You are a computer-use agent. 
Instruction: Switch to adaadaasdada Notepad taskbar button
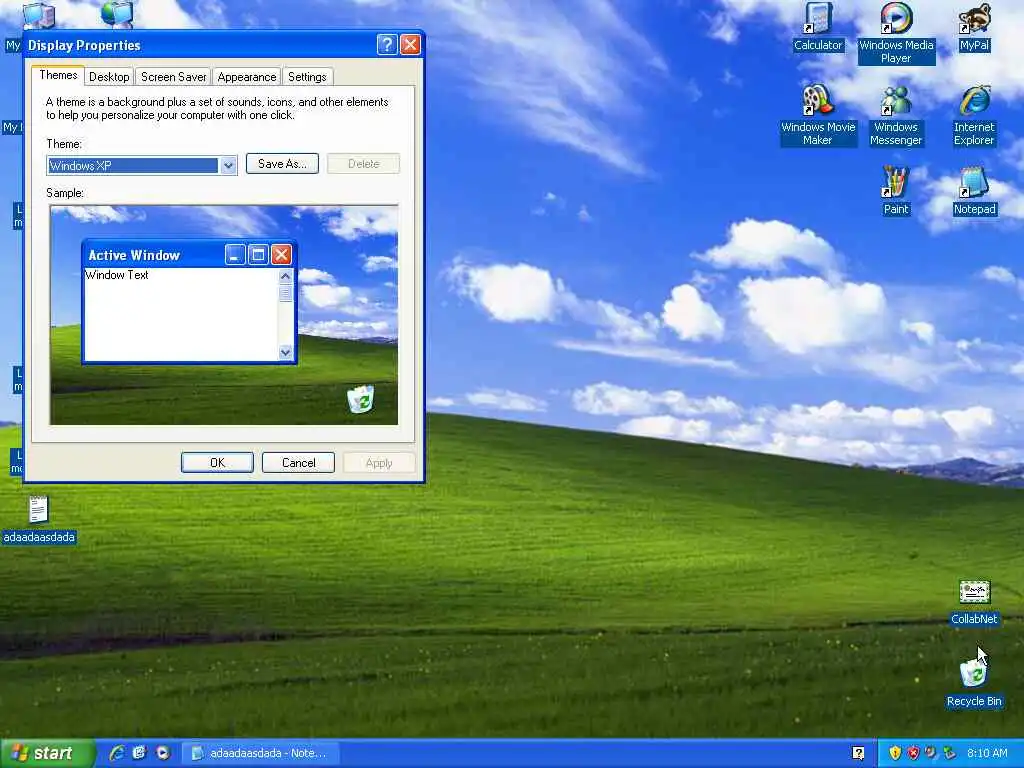[259, 753]
